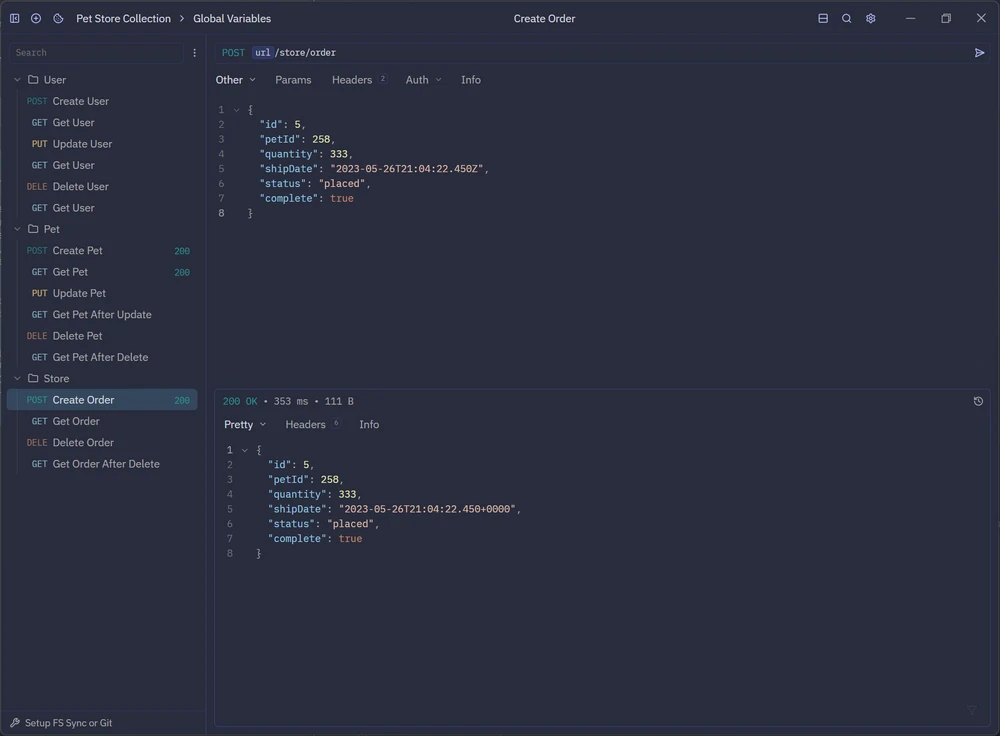
Task: Collapse the User folder chevron
Action: pyautogui.click(x=18, y=80)
